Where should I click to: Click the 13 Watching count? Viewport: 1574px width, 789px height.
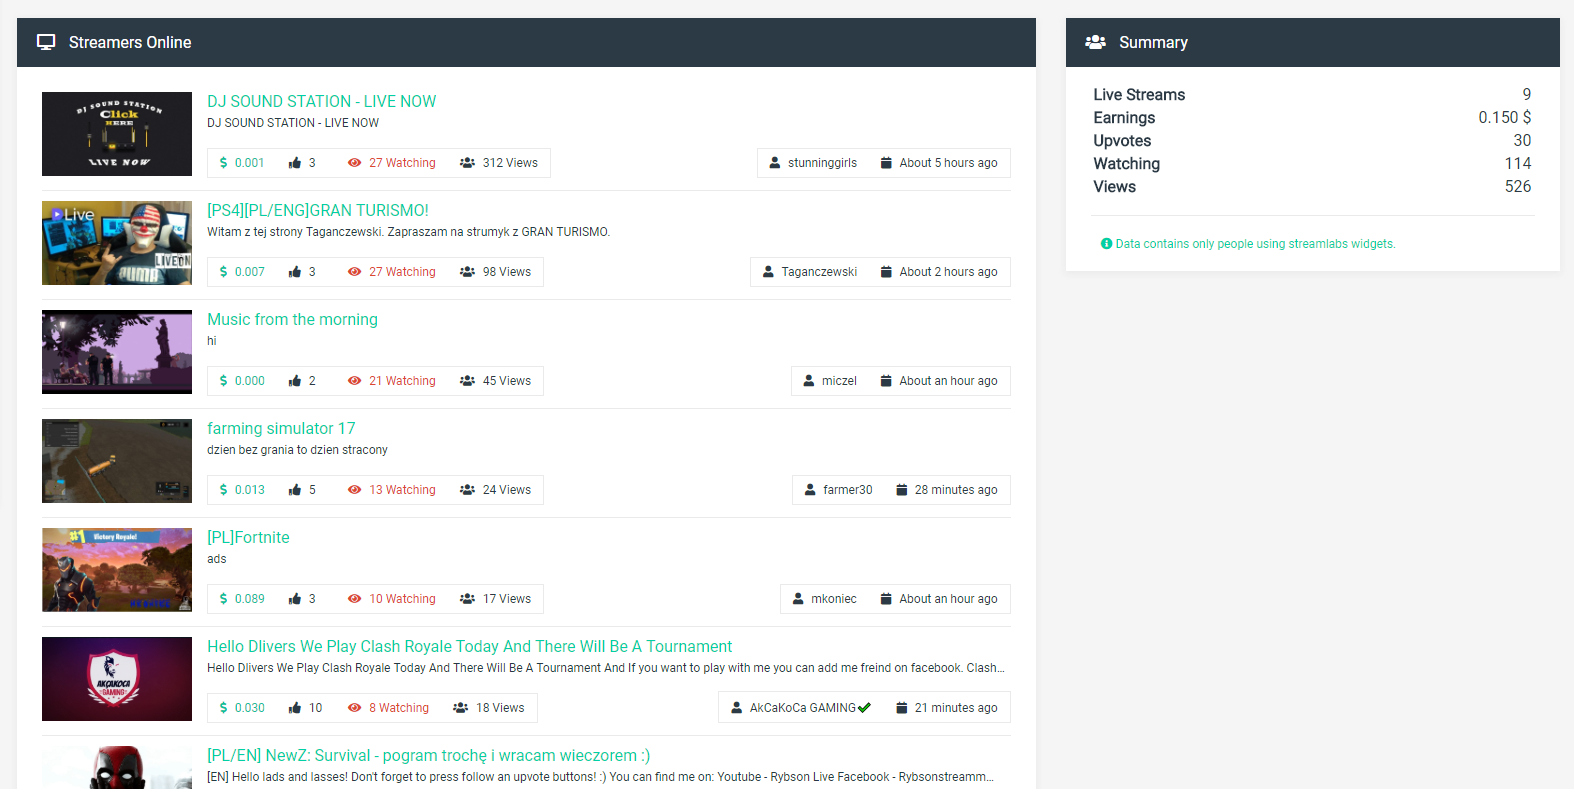point(402,490)
